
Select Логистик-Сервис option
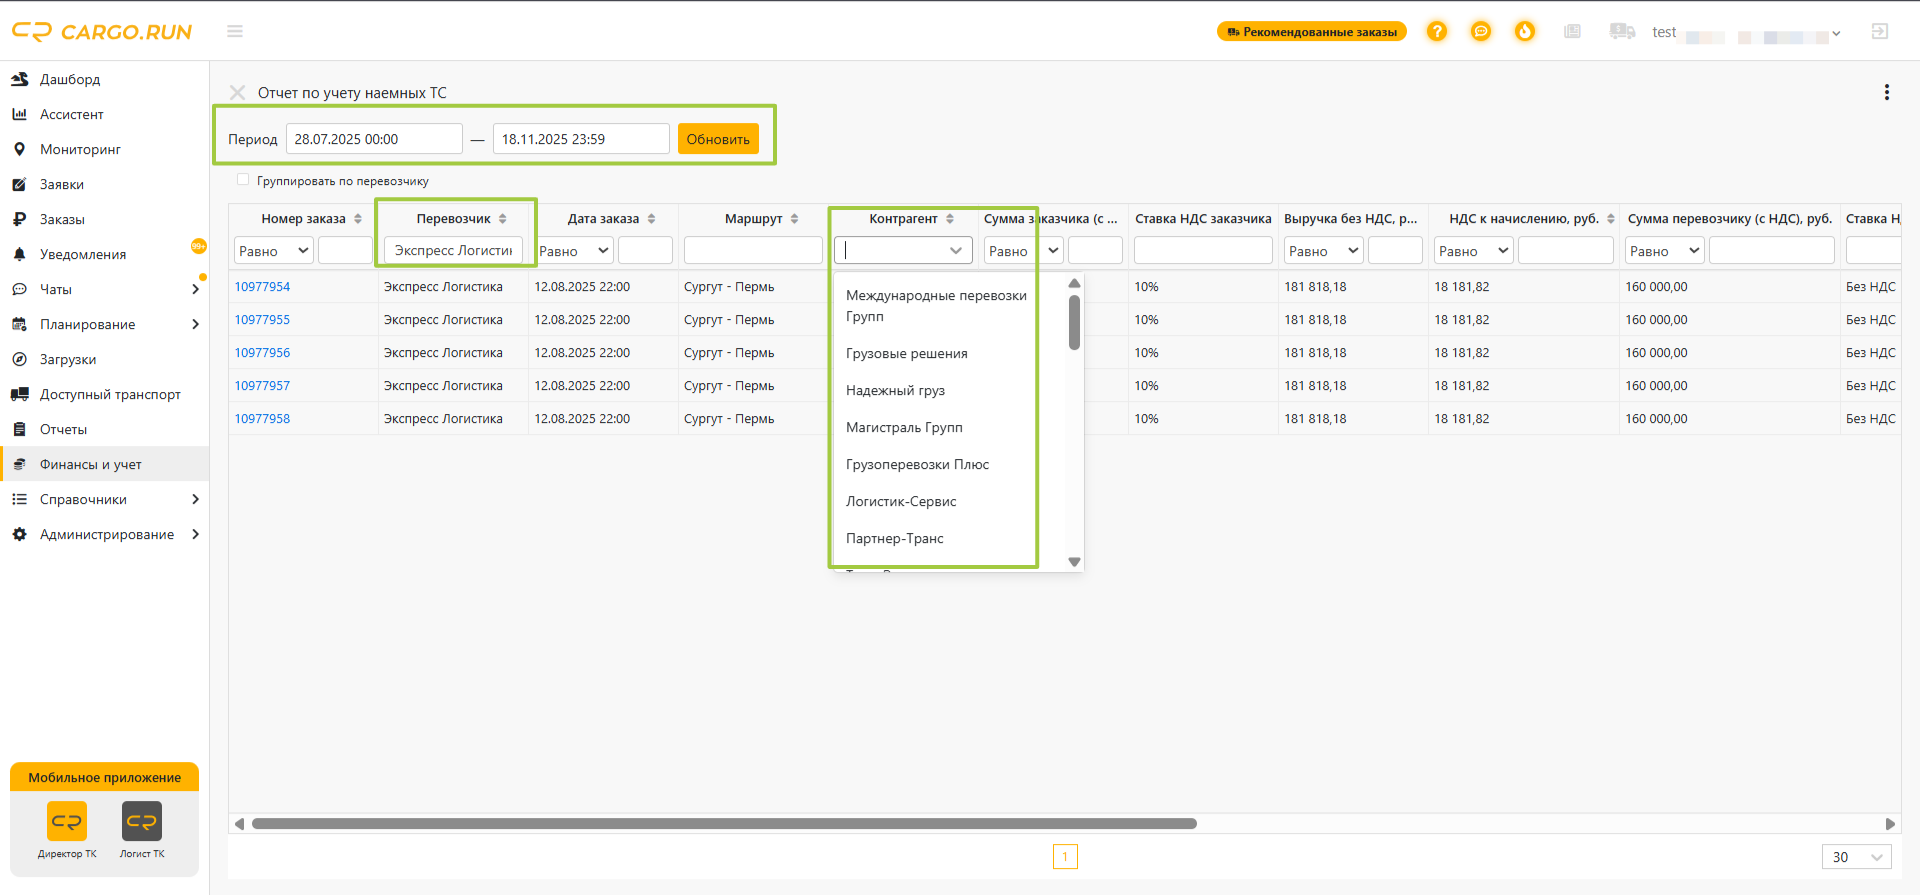pyautogui.click(x=950, y=502)
